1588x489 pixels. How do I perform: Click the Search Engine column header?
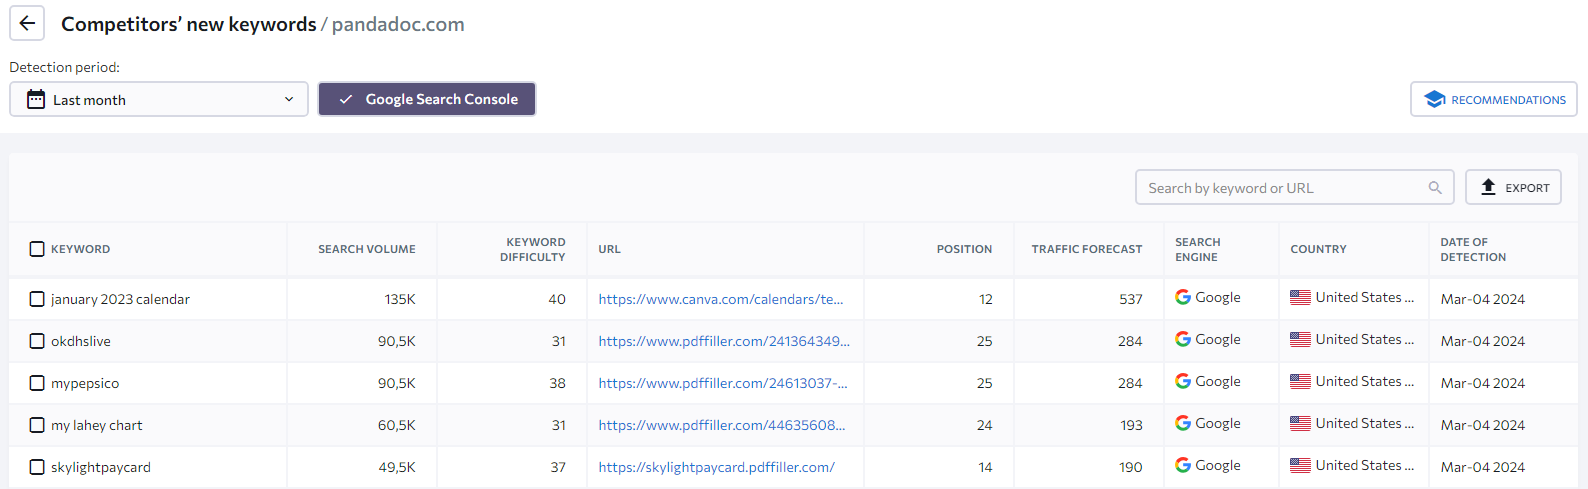(x=1197, y=249)
